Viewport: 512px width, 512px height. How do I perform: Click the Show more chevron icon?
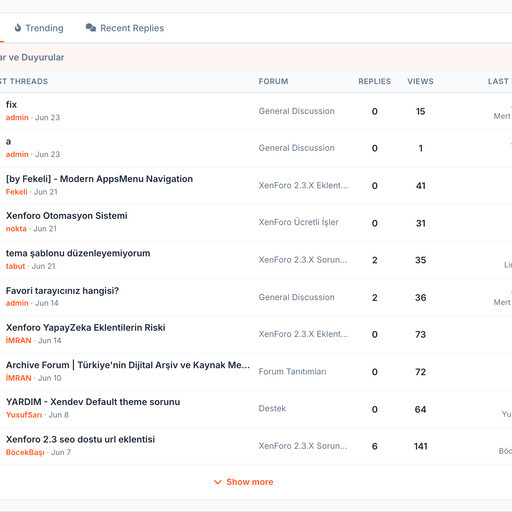click(x=218, y=482)
